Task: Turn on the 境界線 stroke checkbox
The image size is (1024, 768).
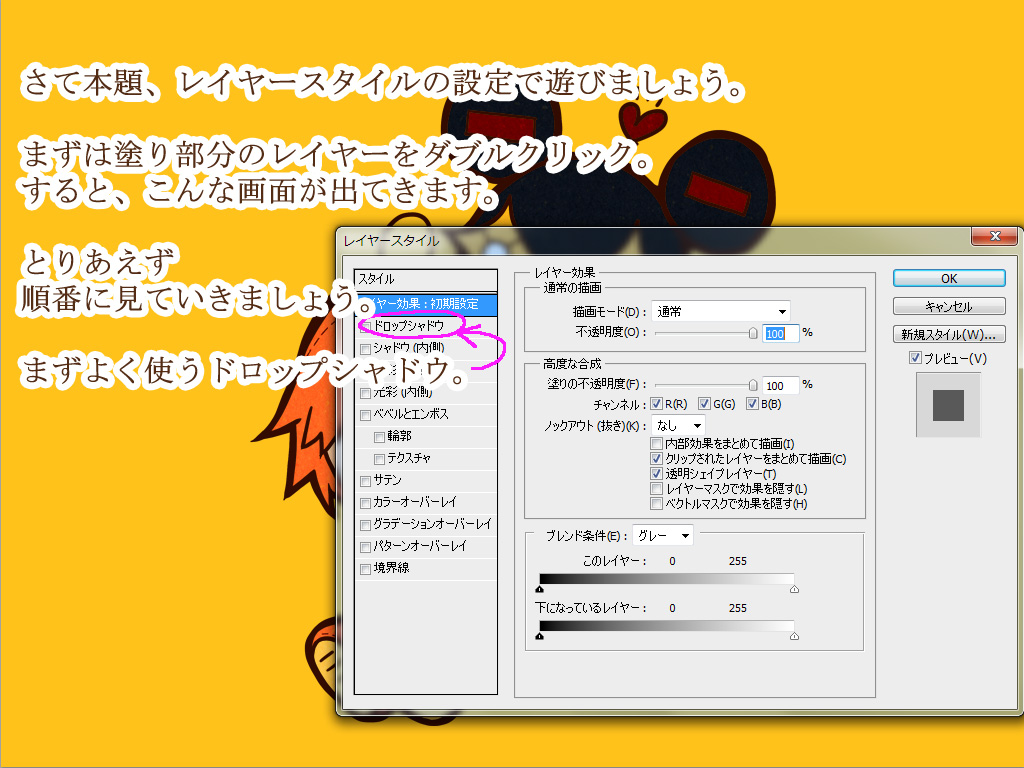Action: pyautogui.click(x=366, y=568)
